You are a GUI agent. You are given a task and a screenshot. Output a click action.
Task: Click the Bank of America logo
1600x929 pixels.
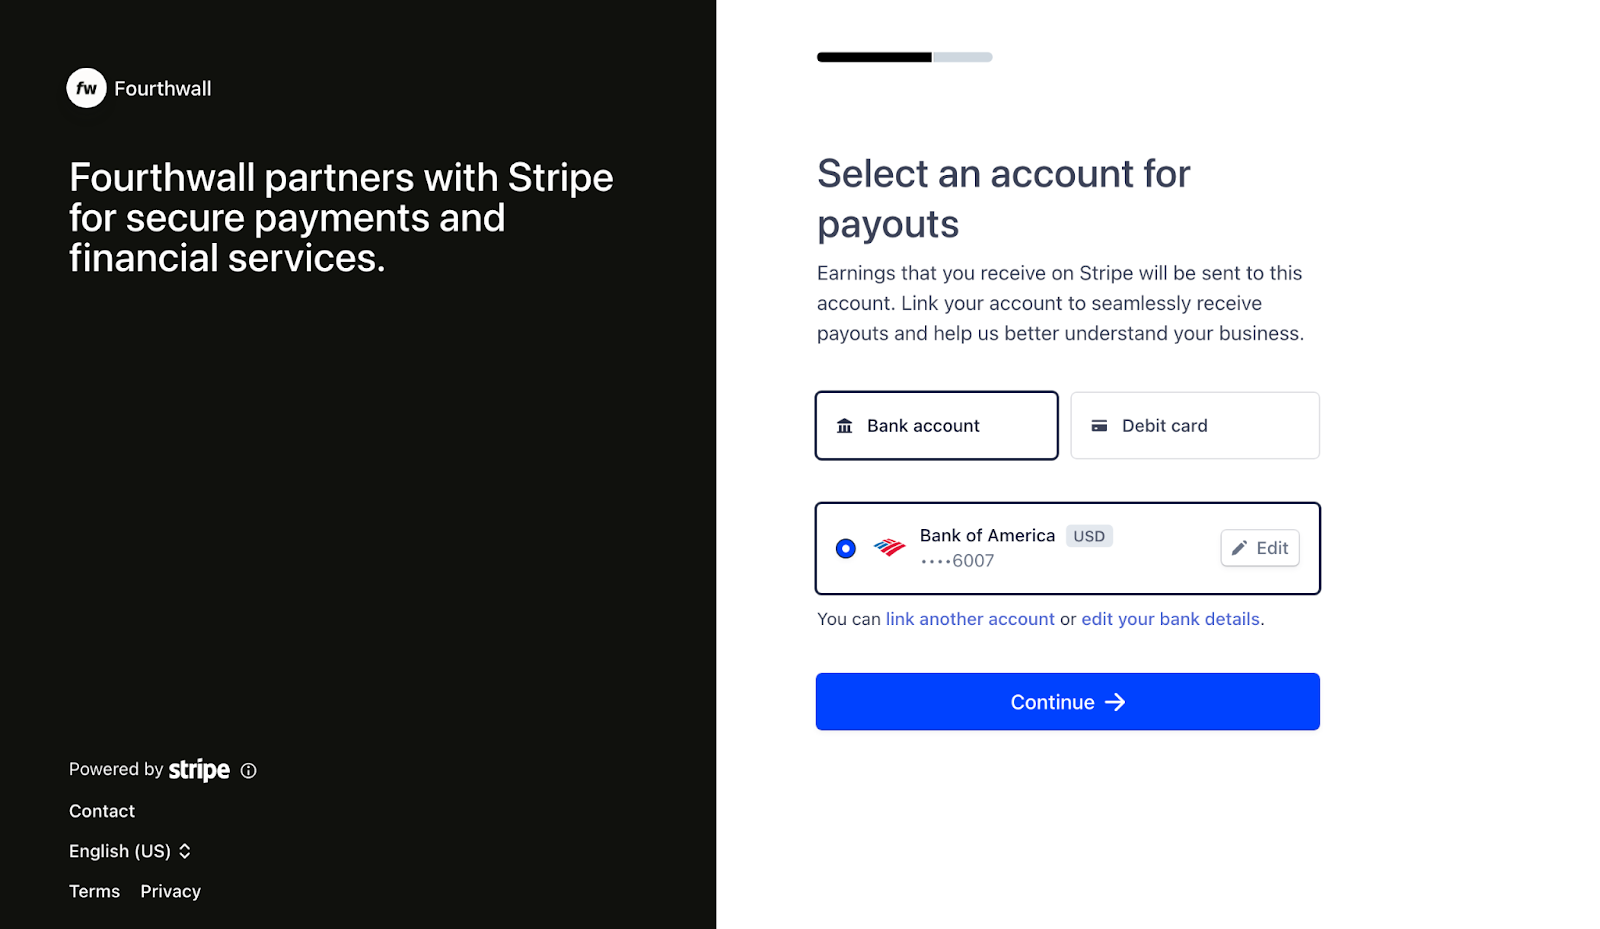coord(889,548)
